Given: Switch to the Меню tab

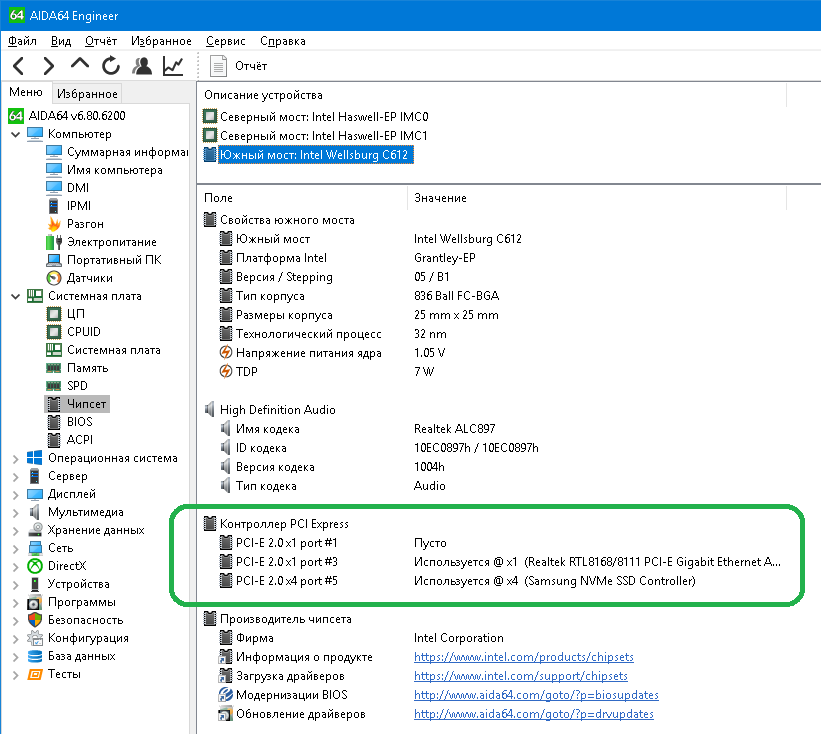Looking at the screenshot, I should click(x=26, y=92).
